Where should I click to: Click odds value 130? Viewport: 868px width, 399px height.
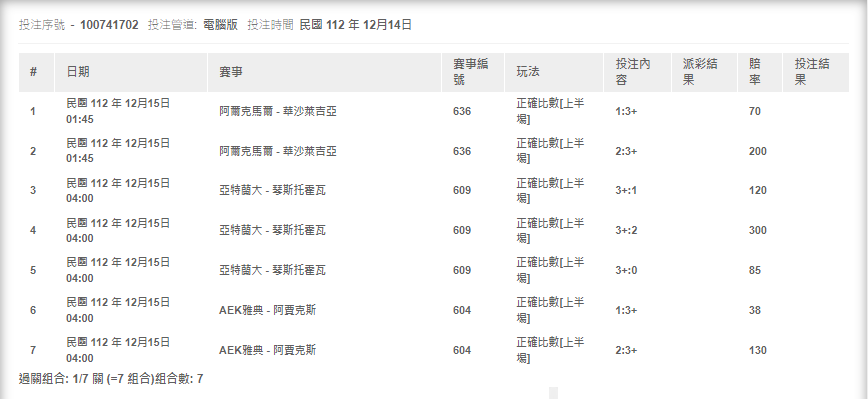click(x=757, y=350)
